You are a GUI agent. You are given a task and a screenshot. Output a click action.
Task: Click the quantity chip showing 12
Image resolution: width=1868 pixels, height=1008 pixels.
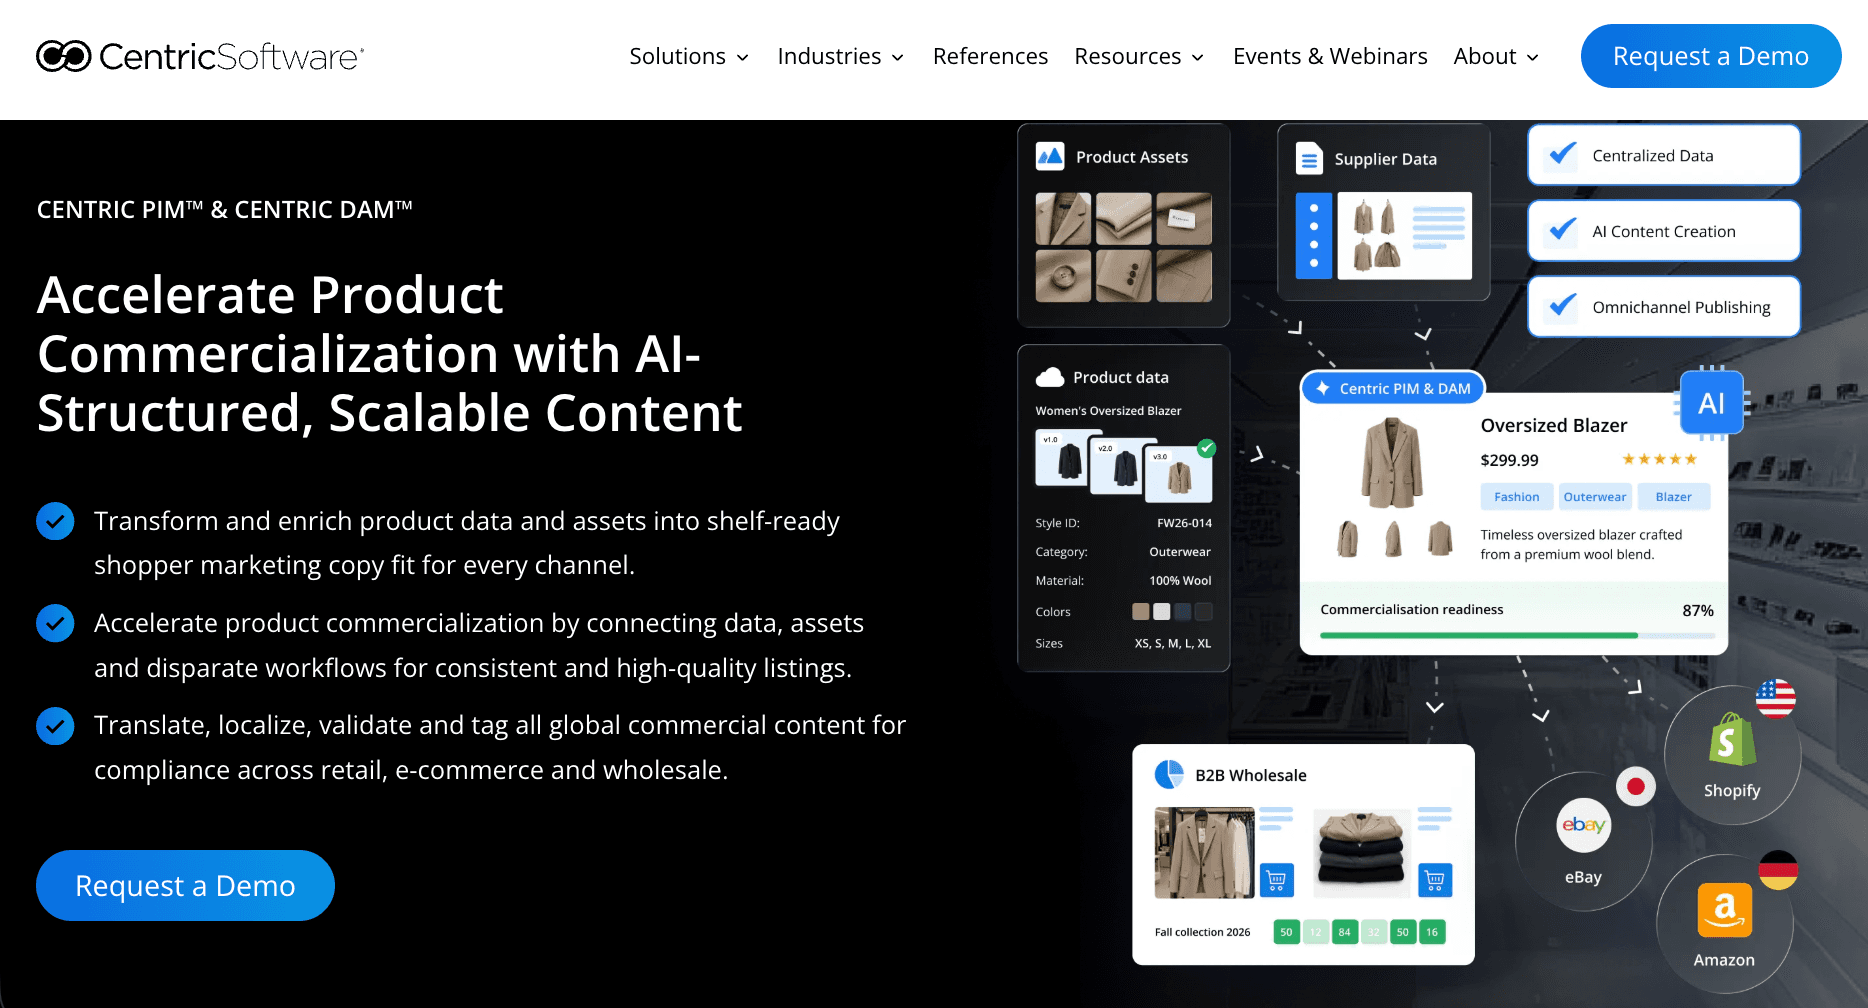coord(1316,932)
